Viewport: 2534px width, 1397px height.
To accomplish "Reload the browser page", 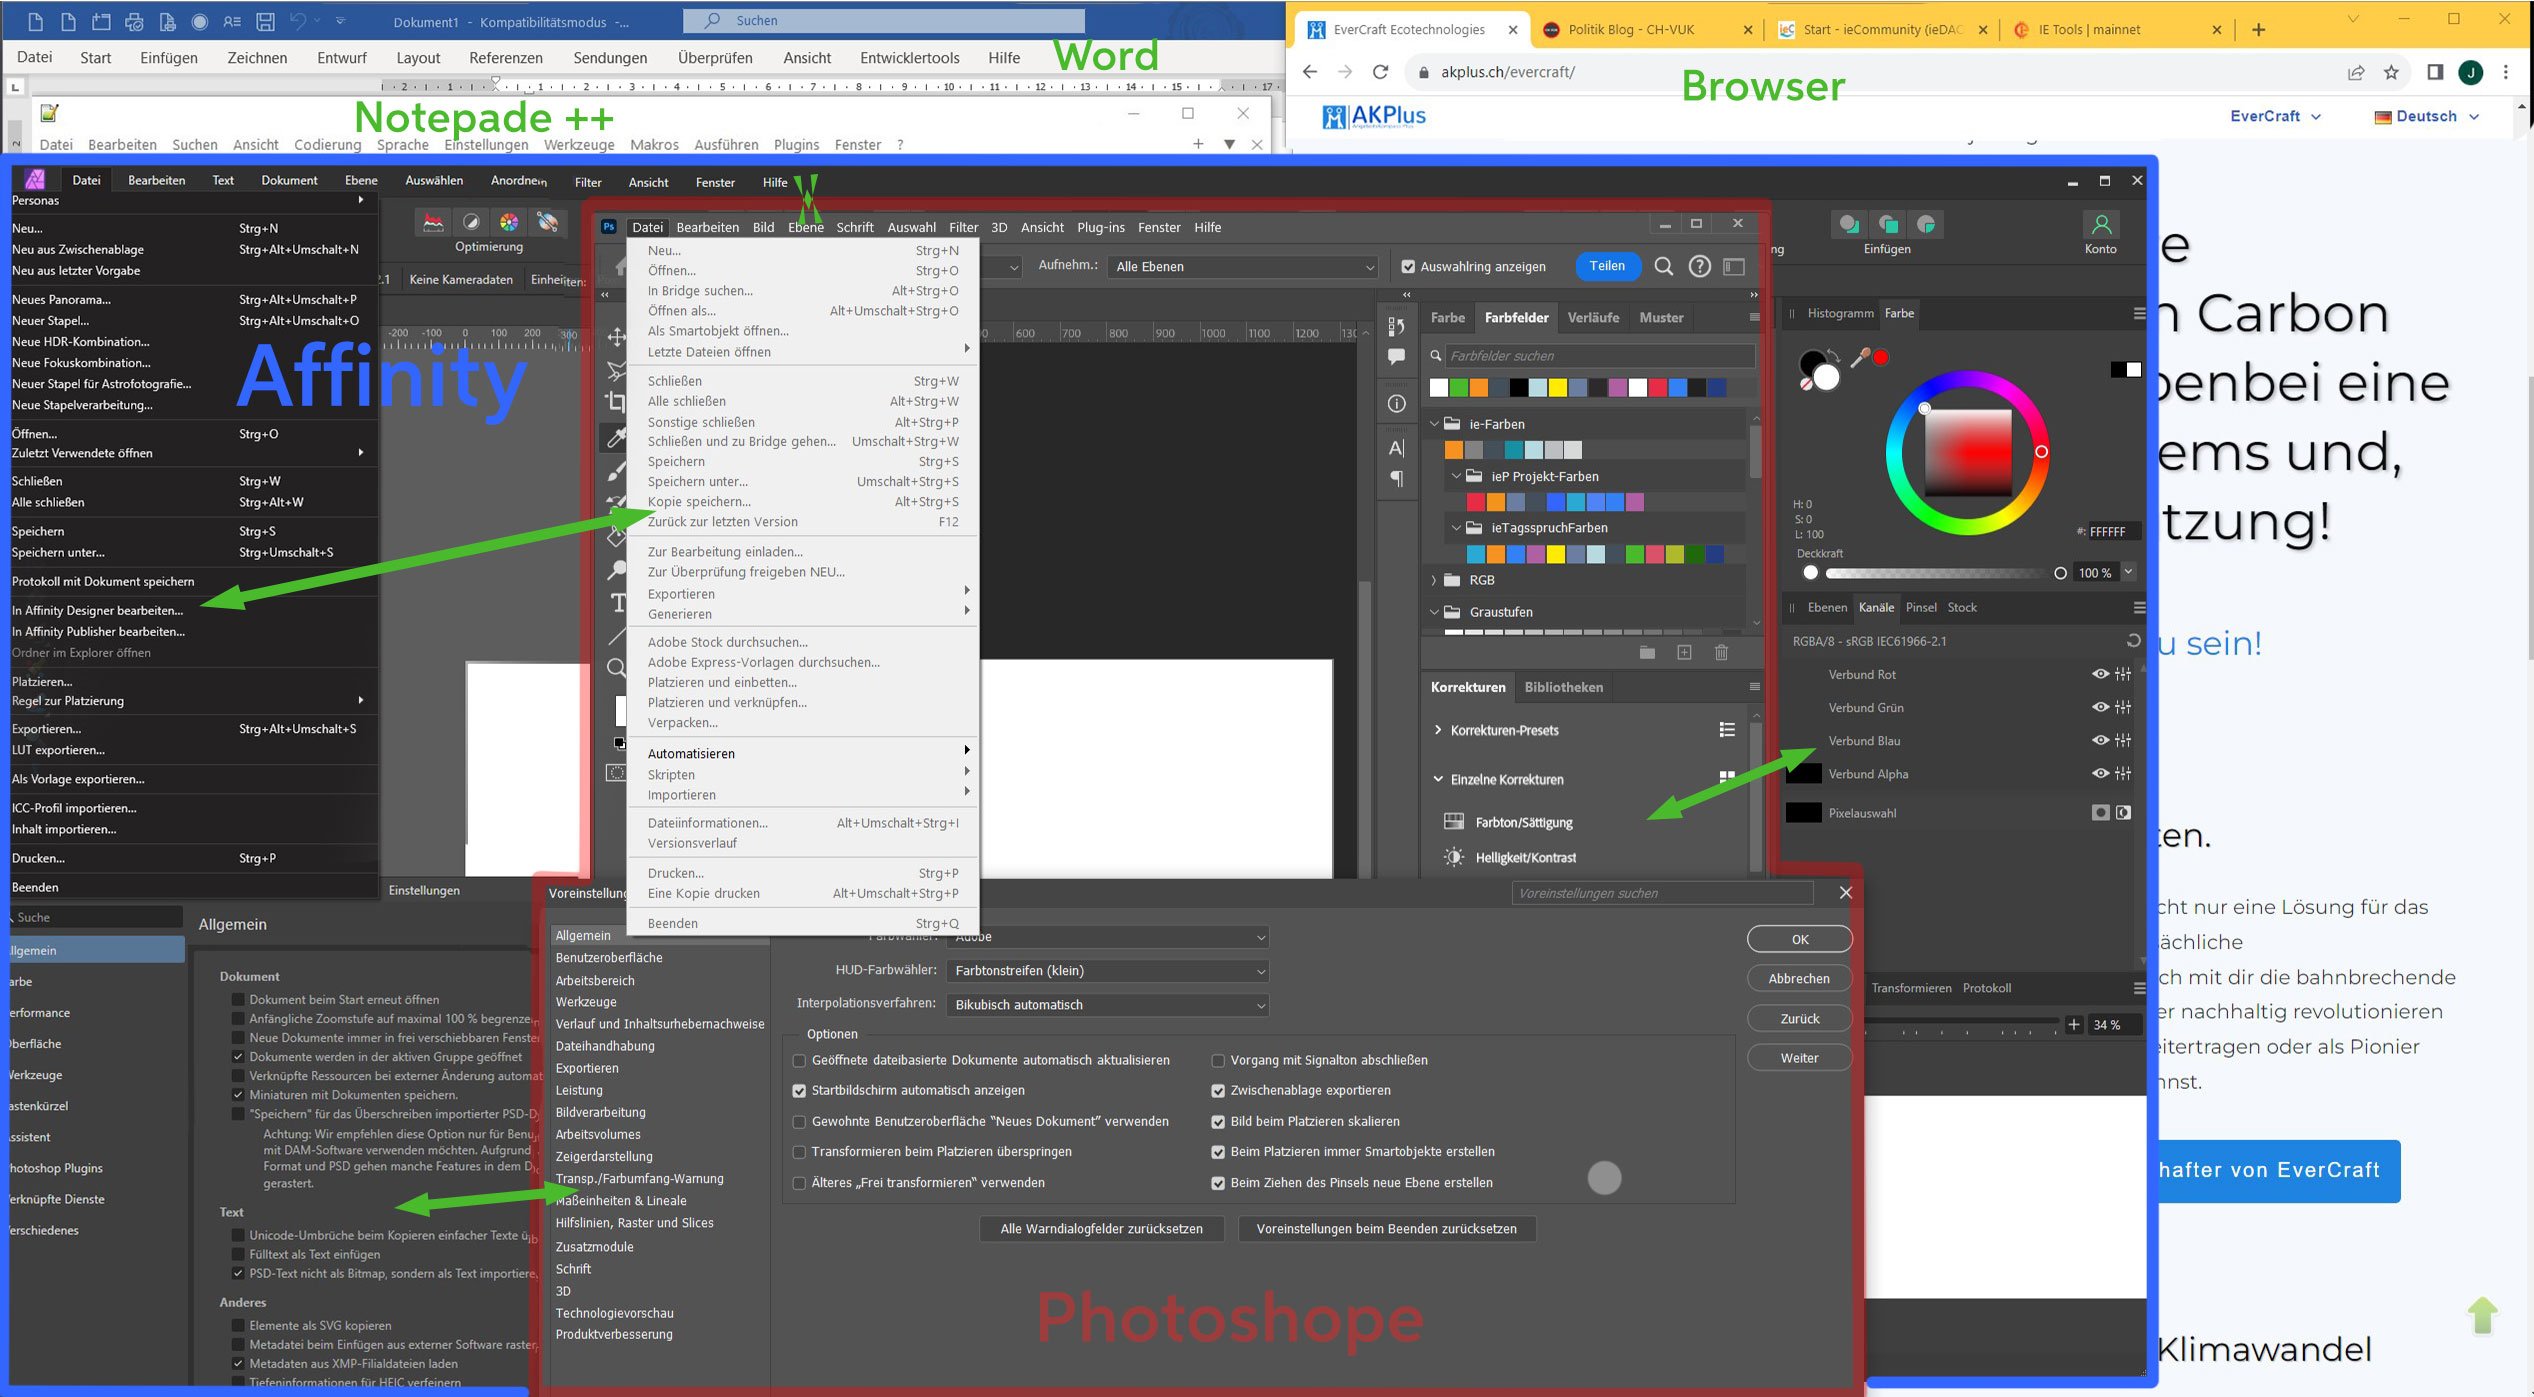I will [x=1381, y=72].
